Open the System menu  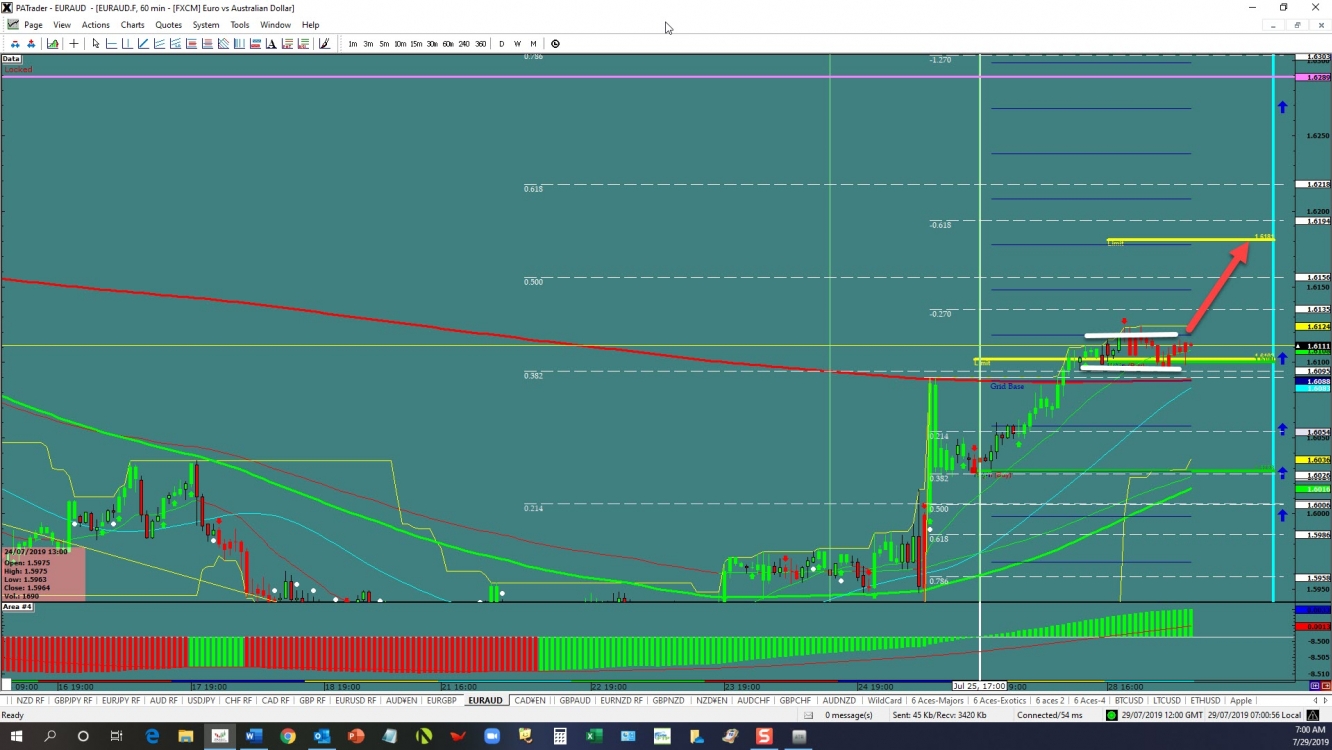pyautogui.click(x=206, y=25)
